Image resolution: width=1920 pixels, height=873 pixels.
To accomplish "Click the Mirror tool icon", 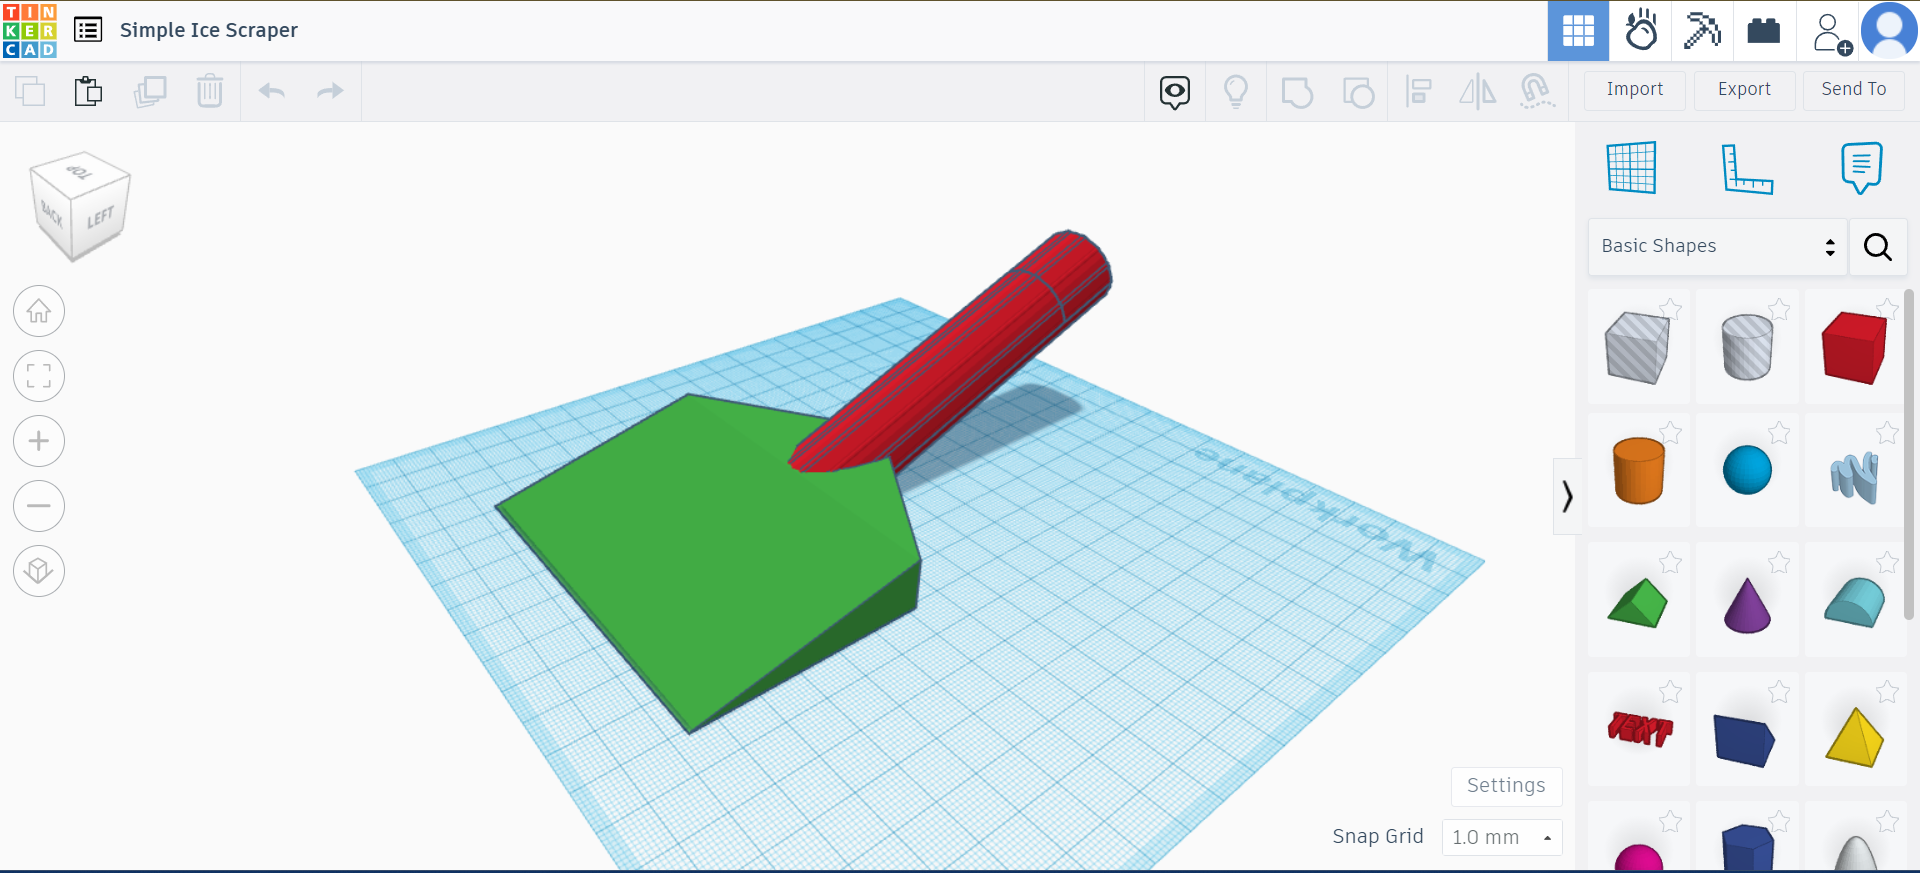I will [x=1478, y=92].
